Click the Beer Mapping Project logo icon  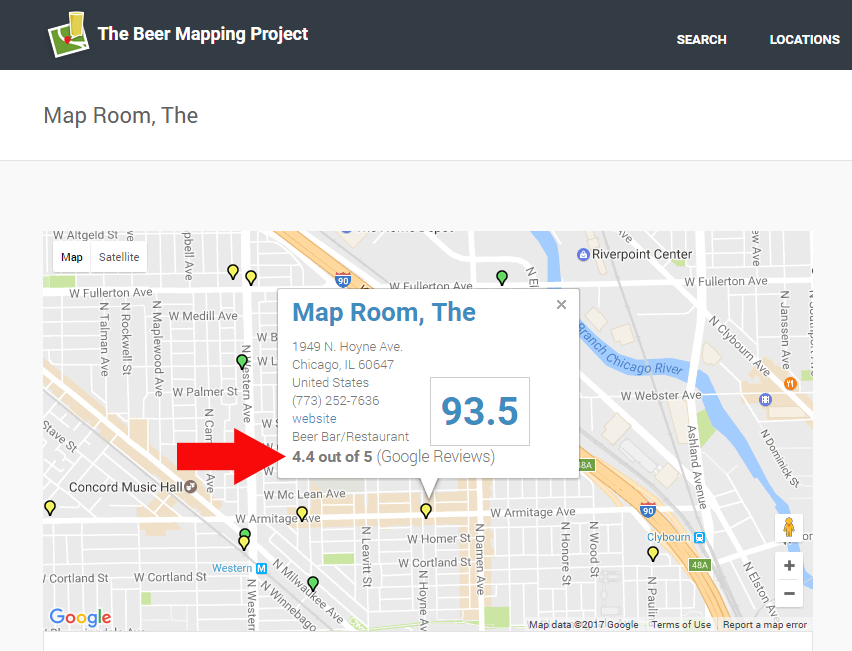coord(69,35)
